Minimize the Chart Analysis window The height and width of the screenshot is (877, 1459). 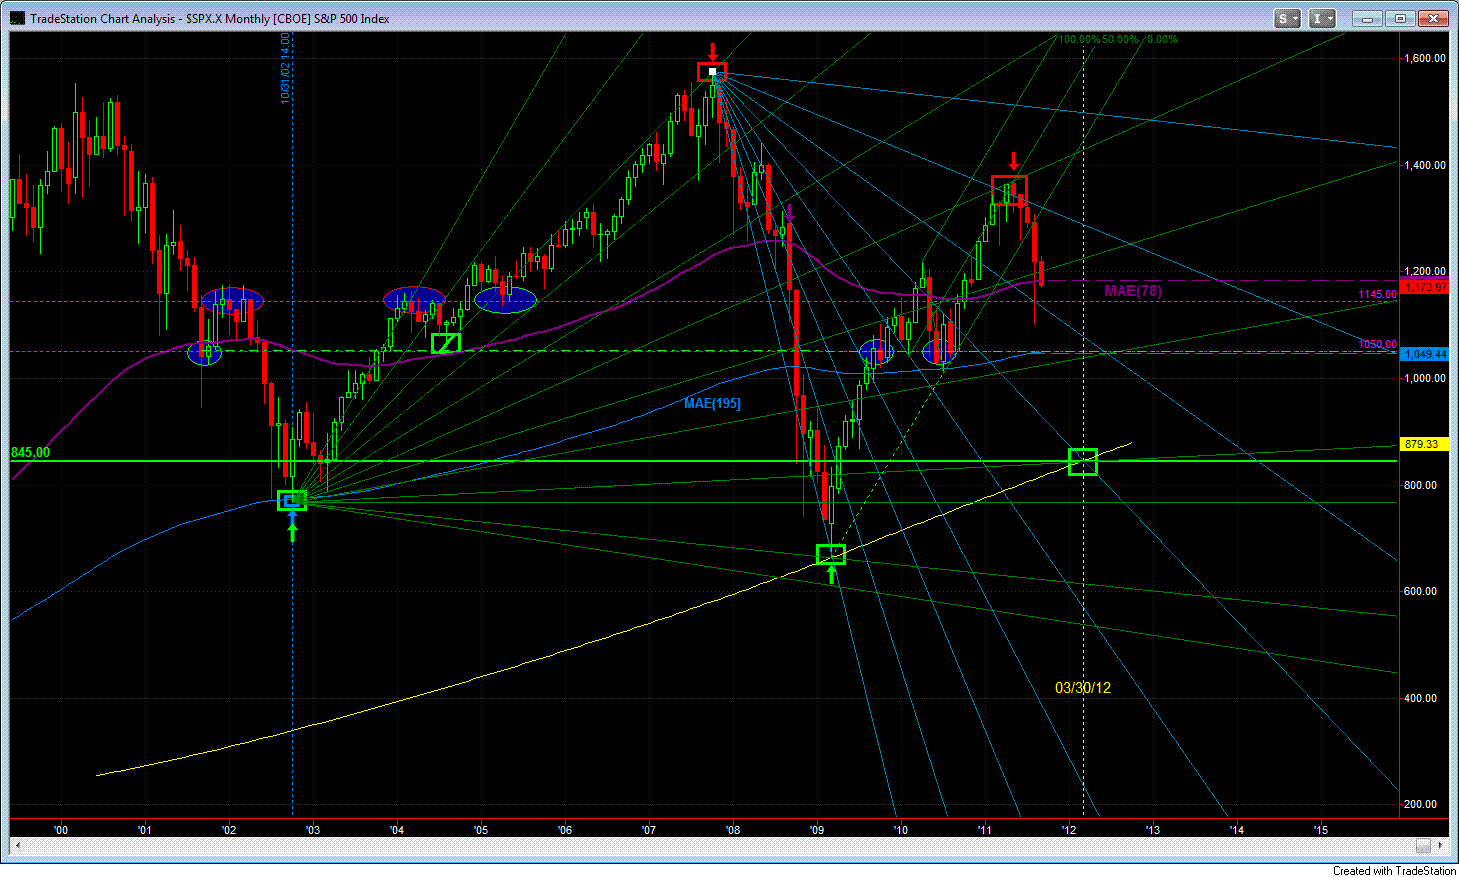click(x=1367, y=18)
